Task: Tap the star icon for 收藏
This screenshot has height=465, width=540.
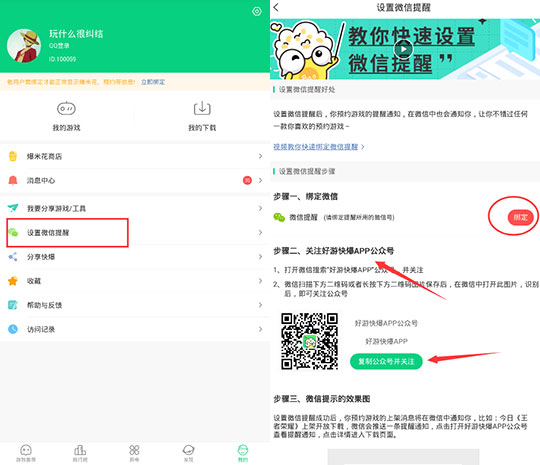Action: point(13,281)
